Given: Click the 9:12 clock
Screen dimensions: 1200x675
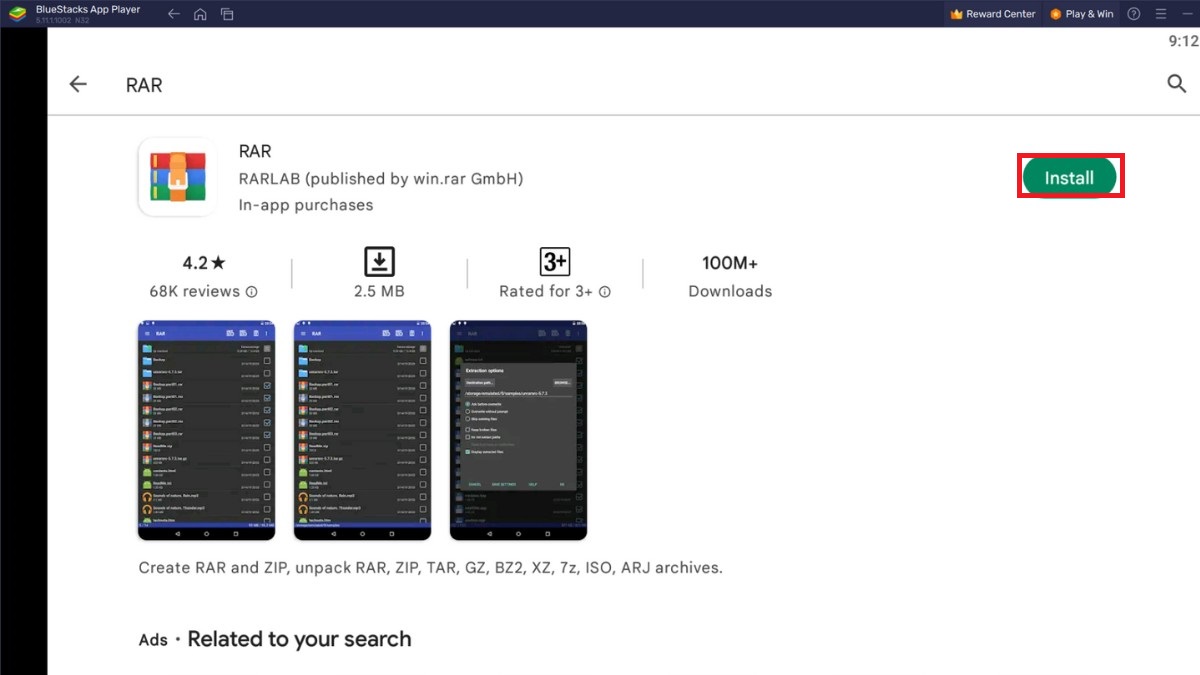Looking at the screenshot, I should coord(1183,41).
